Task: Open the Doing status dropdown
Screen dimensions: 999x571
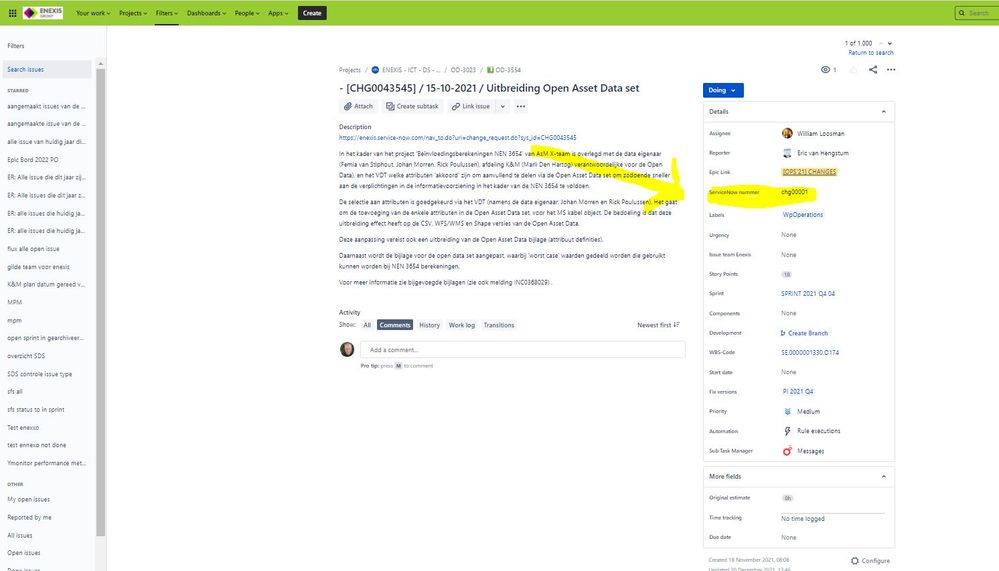Action: [x=723, y=90]
